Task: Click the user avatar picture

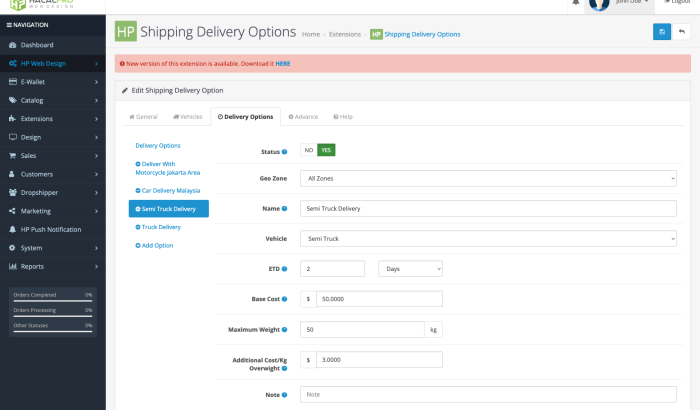Action: 599,4
